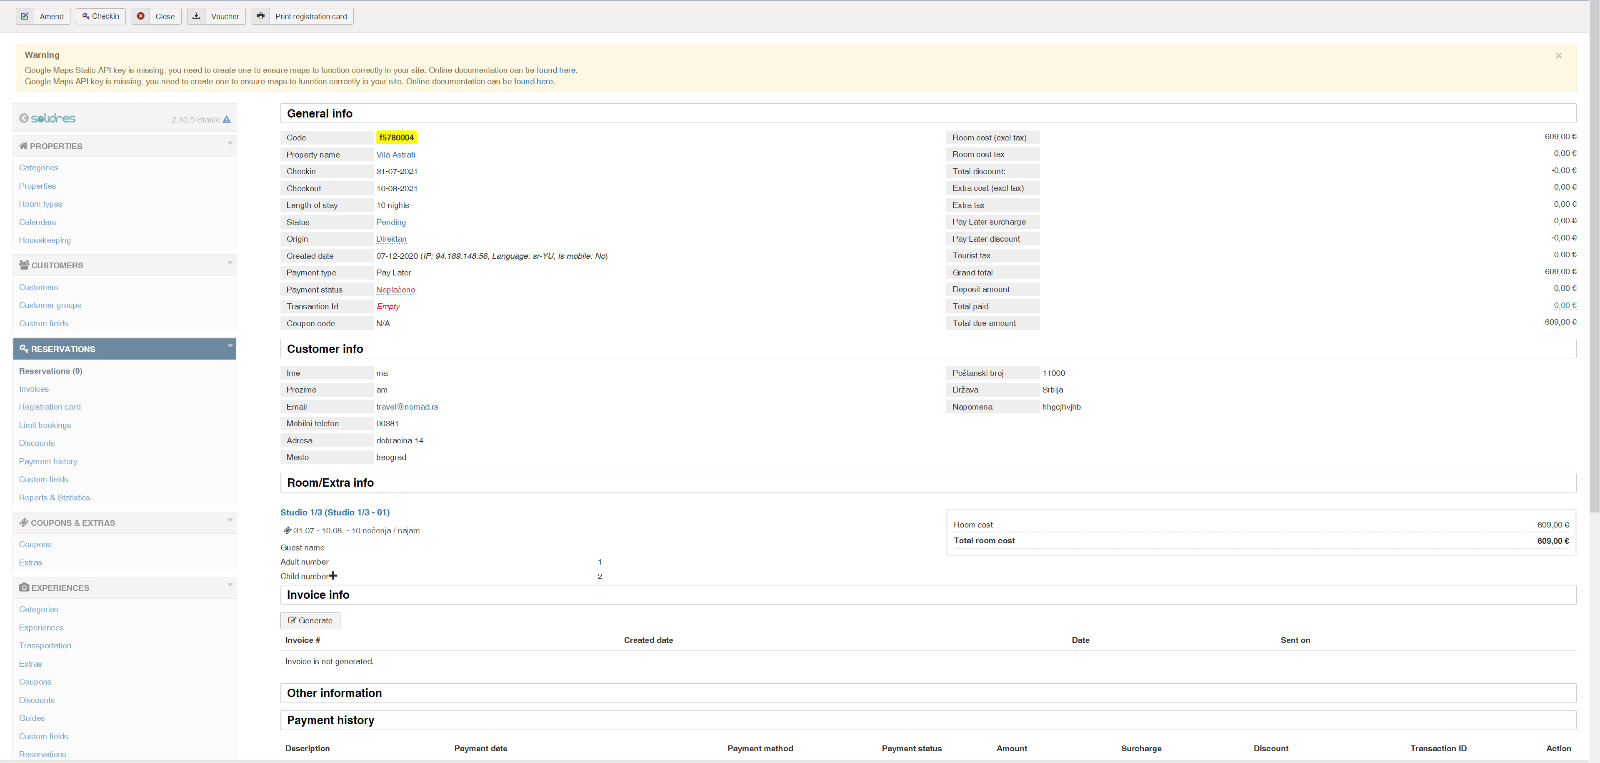Click the vertical page scrollbar
The image size is (1600, 763).
click(x=1594, y=250)
